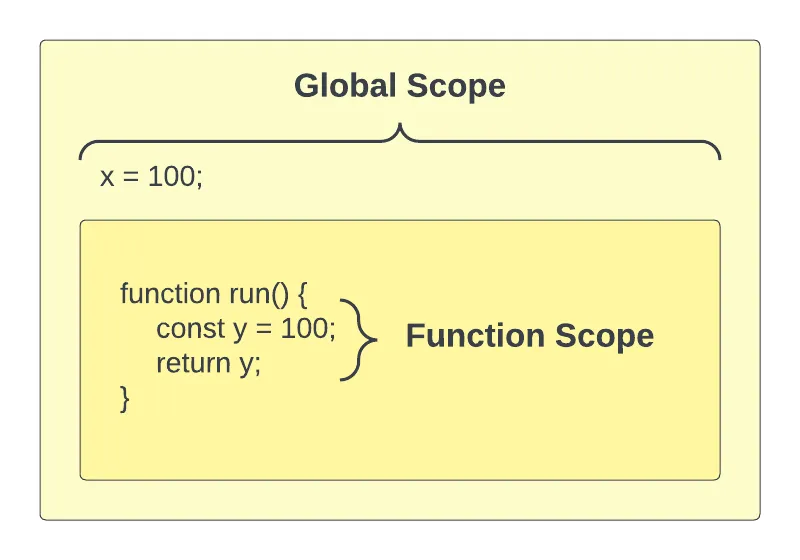Screen dimensions: 800x560
Task: Click the opening brace after run()
Action: [x=308, y=294]
